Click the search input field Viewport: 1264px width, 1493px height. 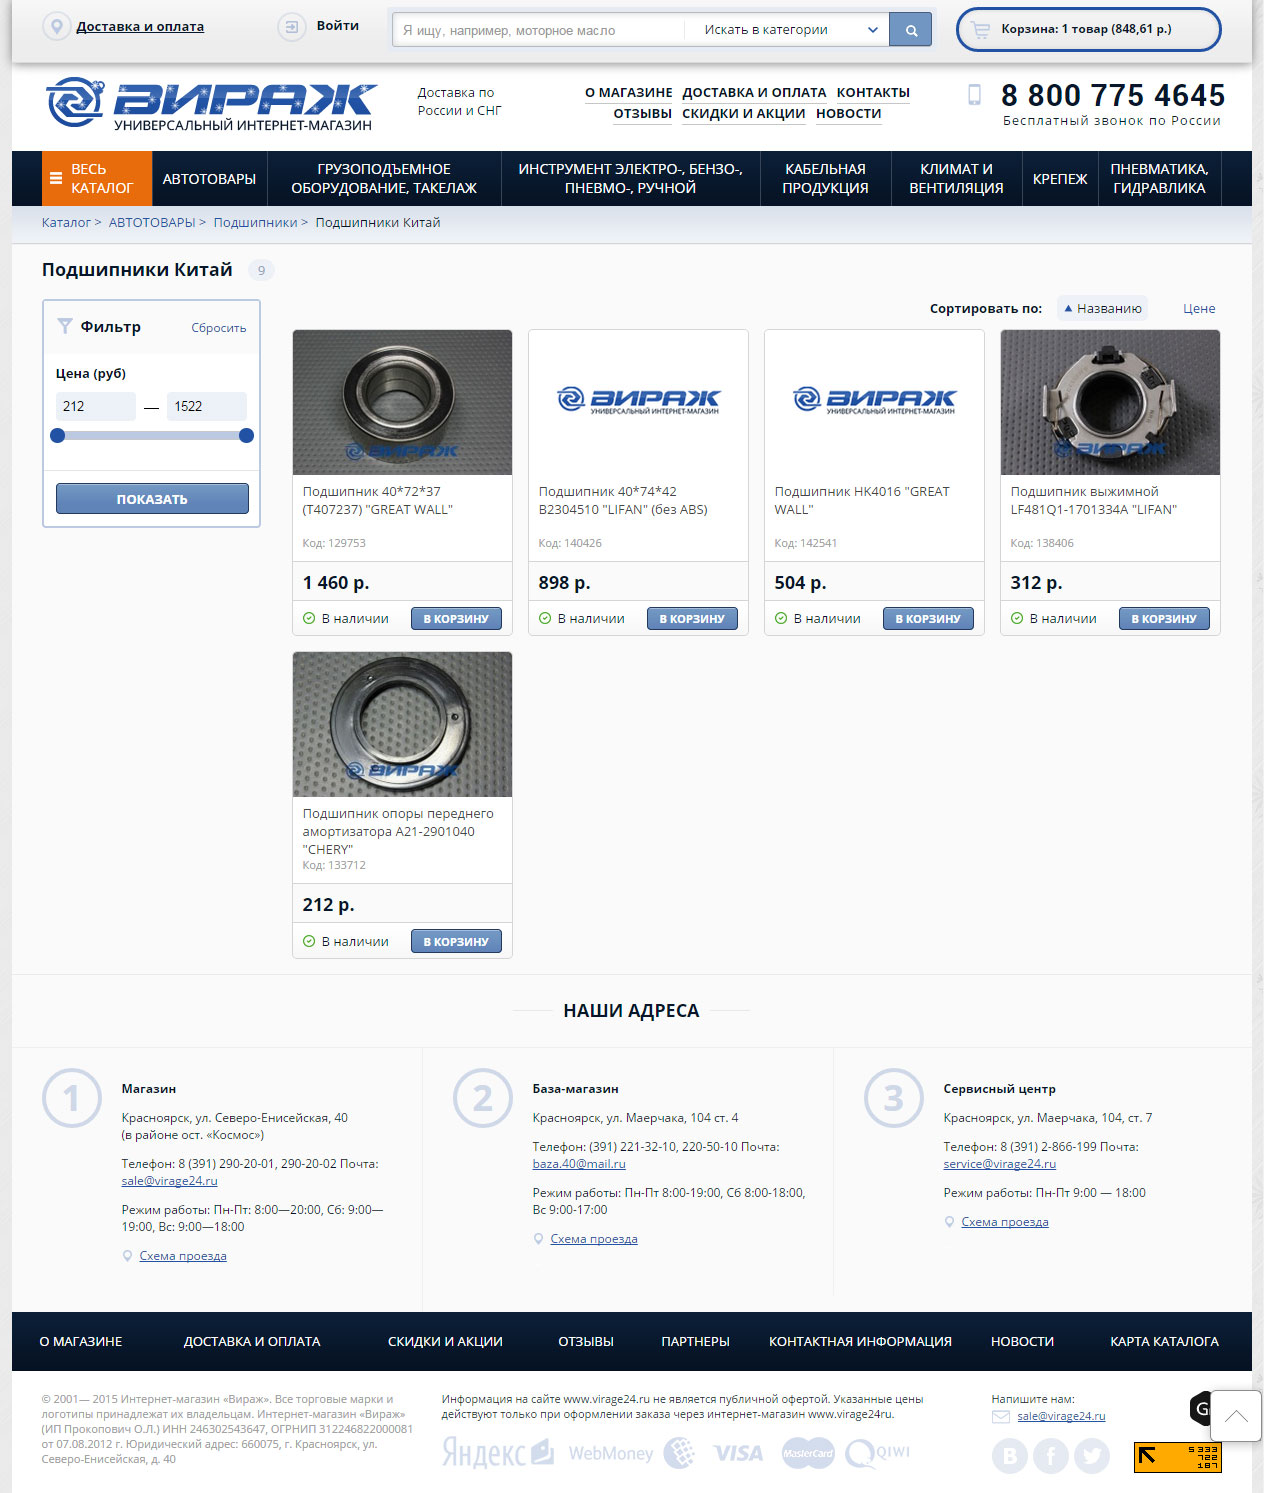(539, 30)
